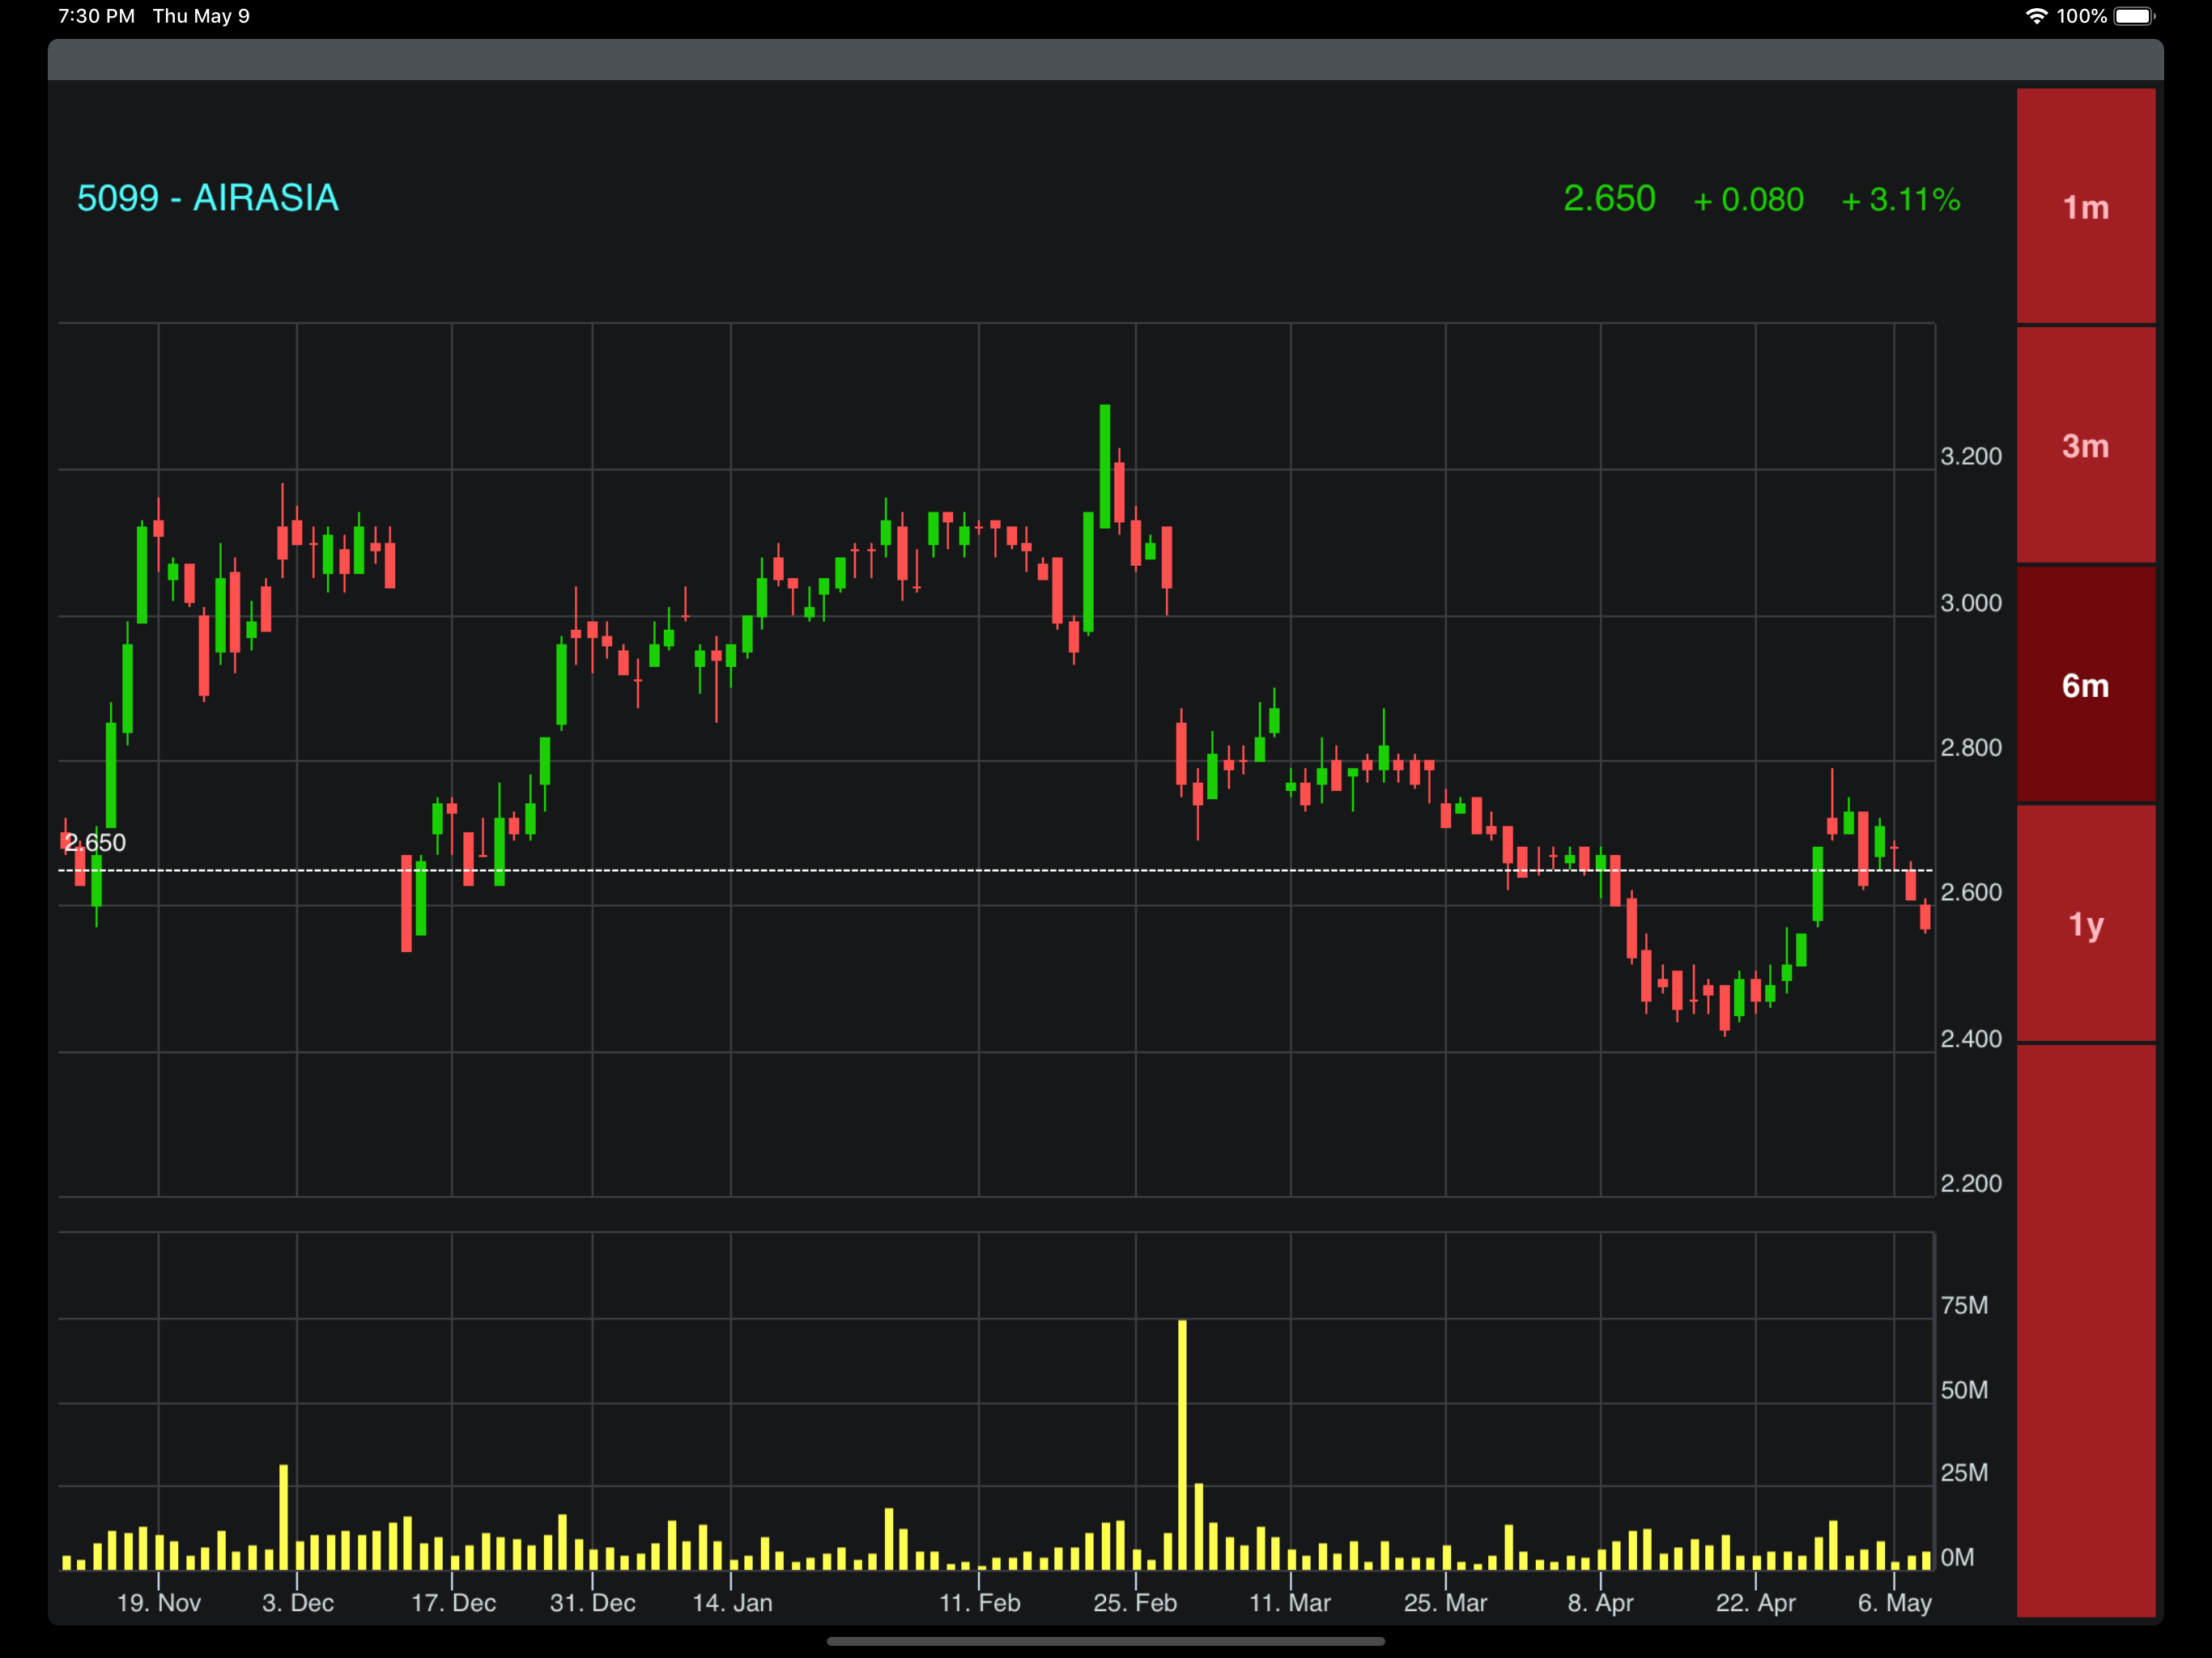Tap the 3. Dec date label
Image resolution: width=2212 pixels, height=1658 pixels.
[x=298, y=1602]
